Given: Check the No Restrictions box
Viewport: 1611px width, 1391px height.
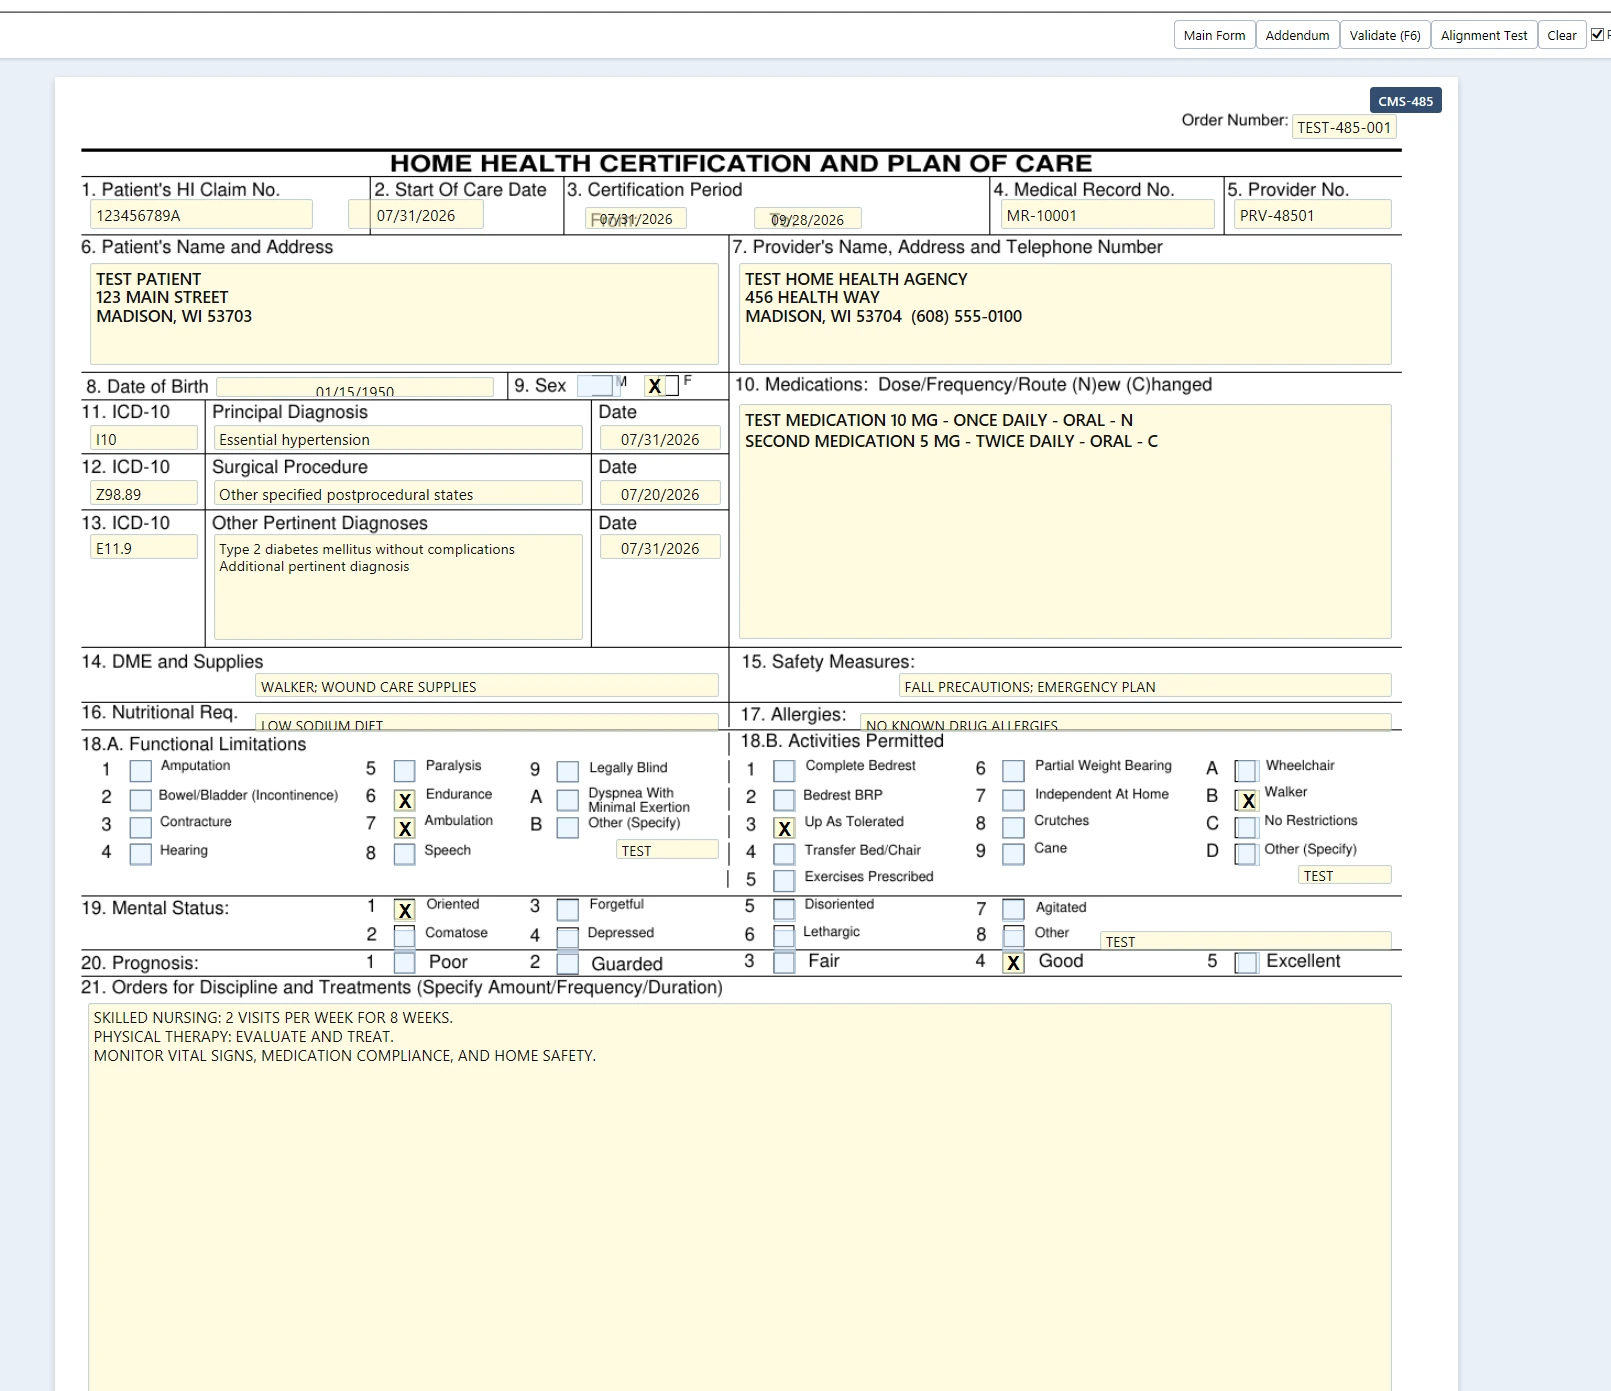Looking at the screenshot, I should (x=1245, y=827).
